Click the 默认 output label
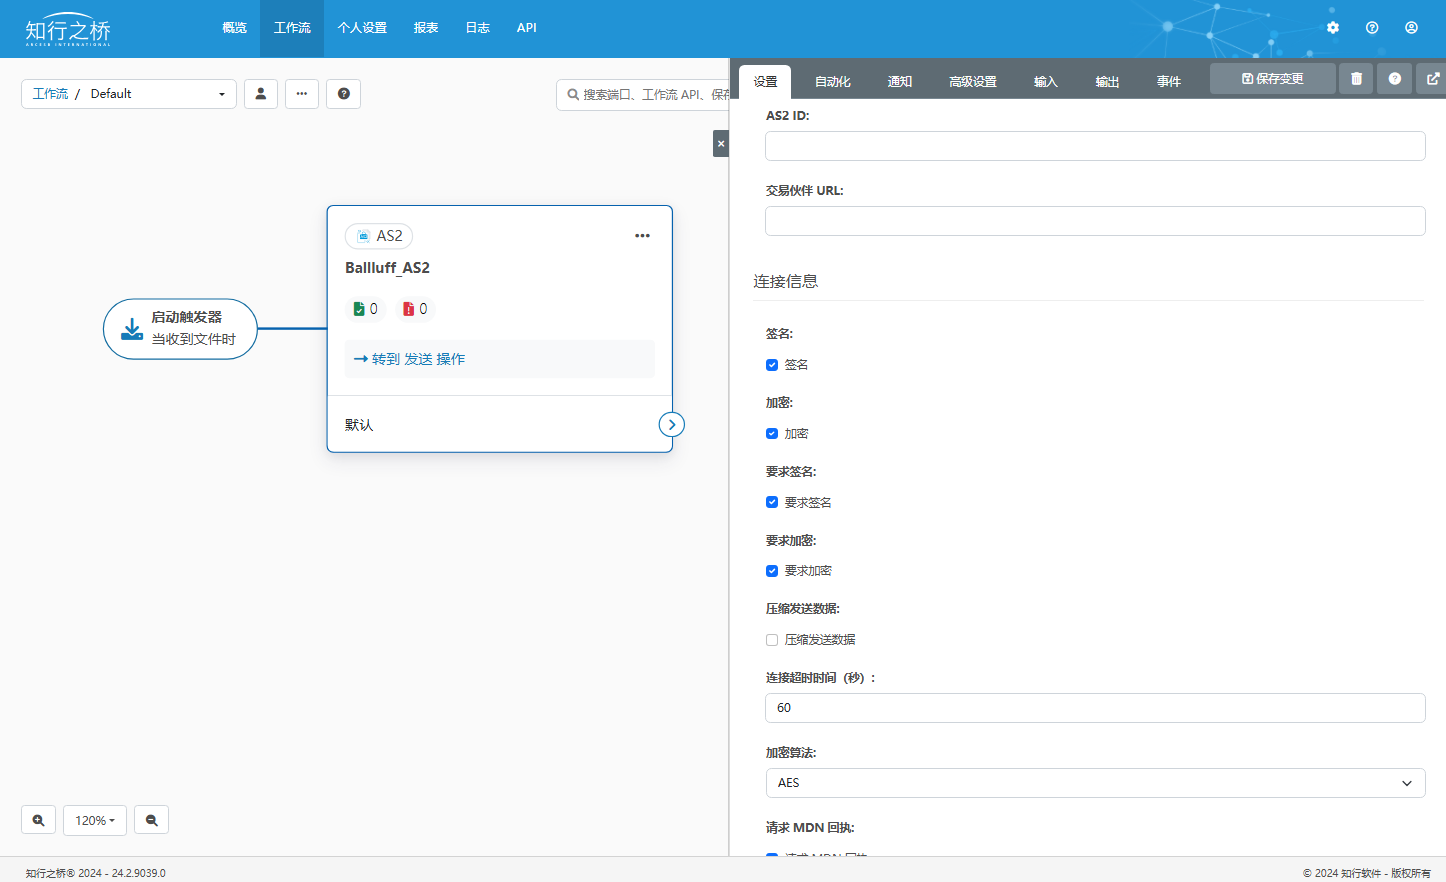1446x882 pixels. [359, 425]
